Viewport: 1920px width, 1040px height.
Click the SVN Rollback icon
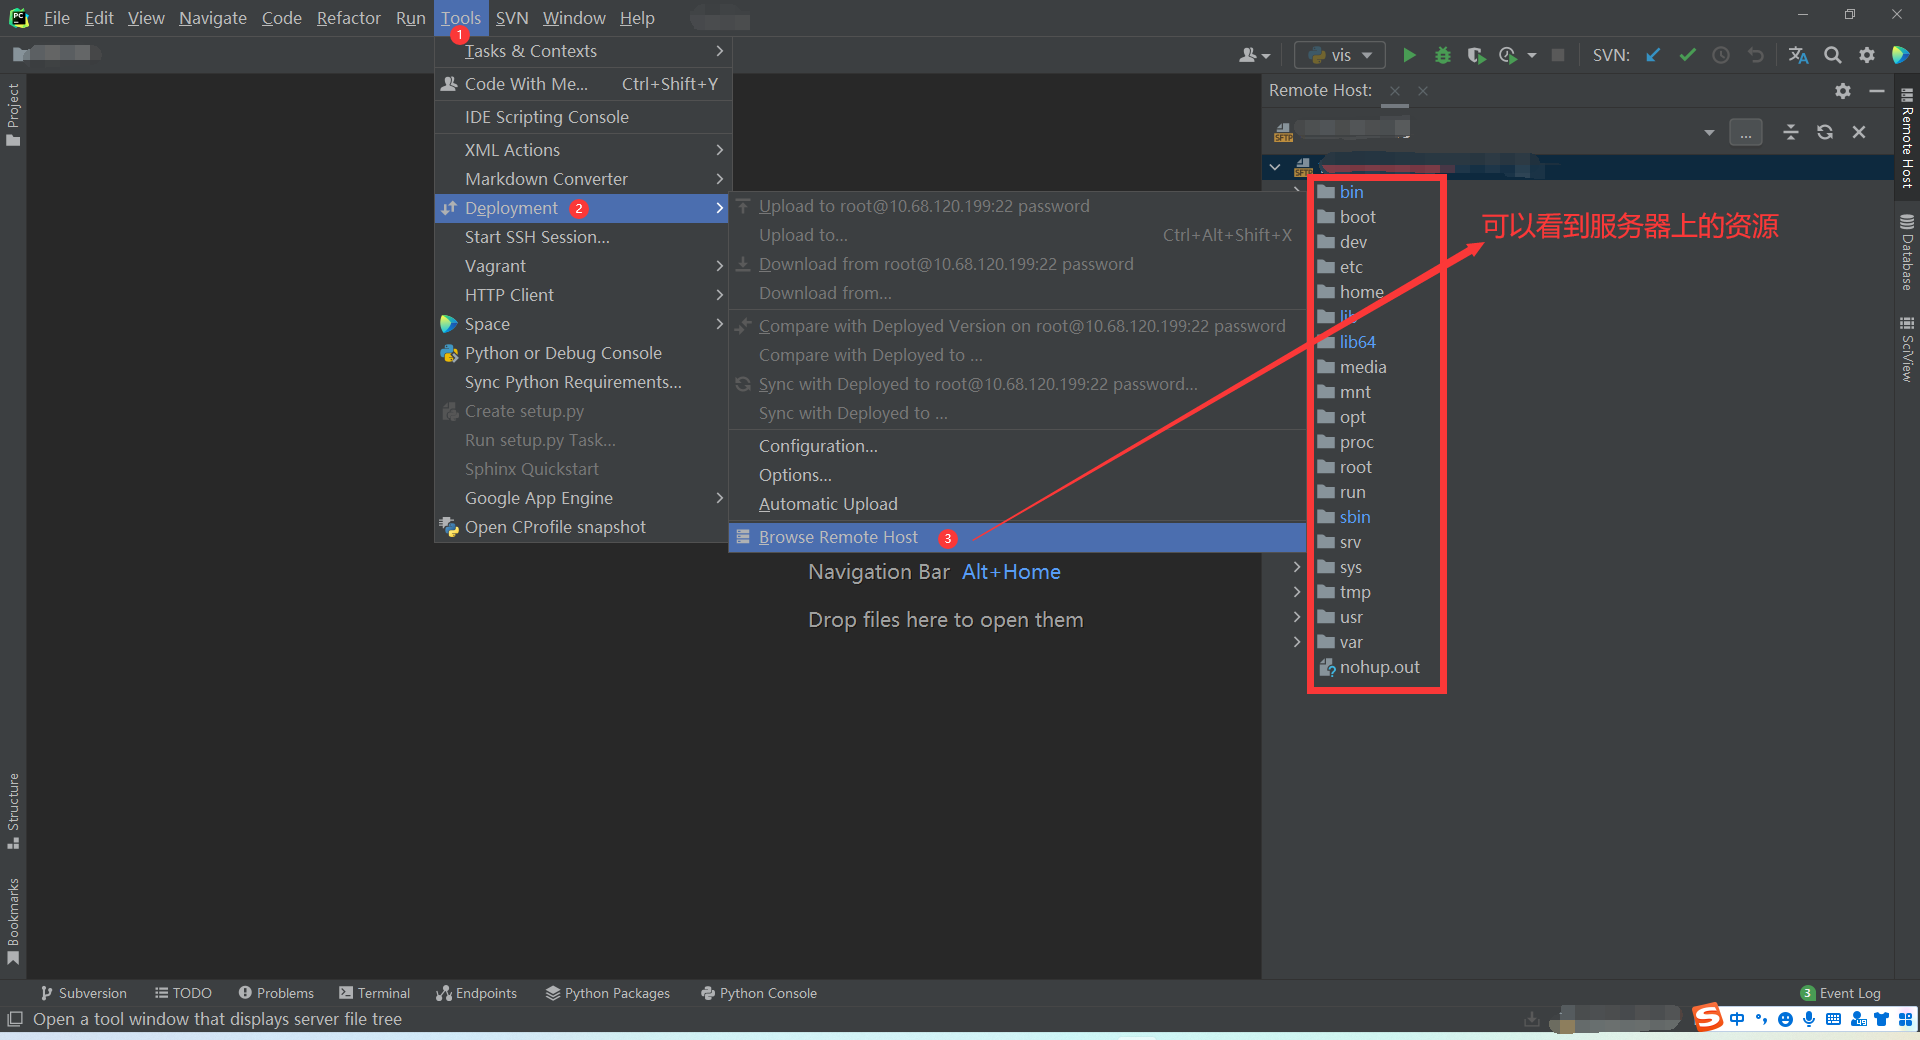pos(1755,55)
